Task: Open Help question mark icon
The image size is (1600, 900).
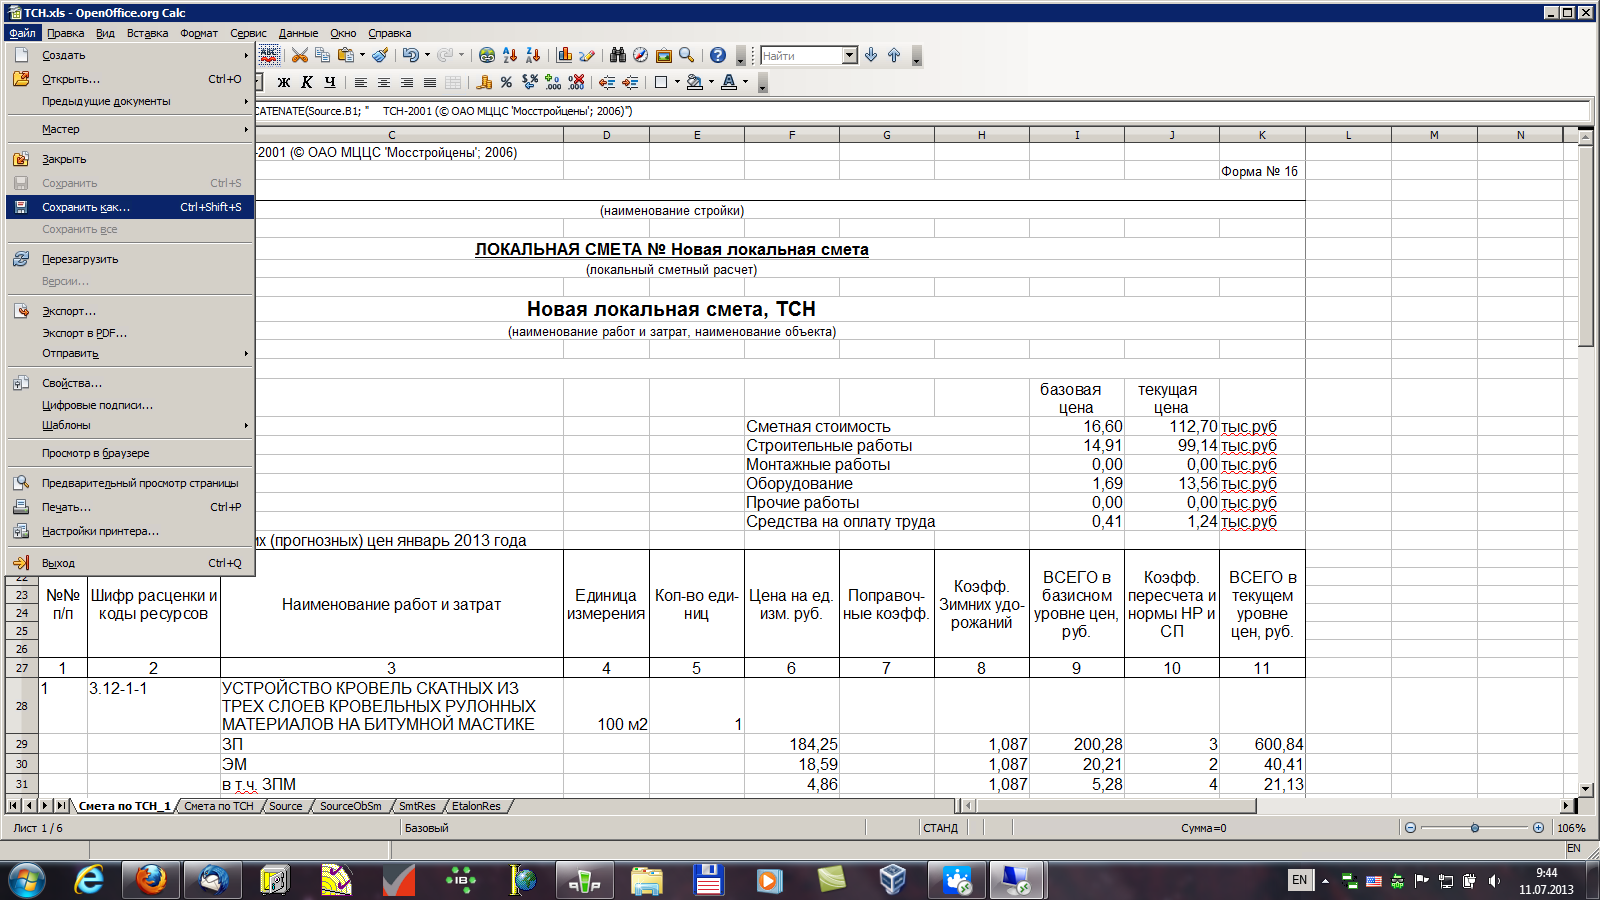Action: [x=718, y=55]
